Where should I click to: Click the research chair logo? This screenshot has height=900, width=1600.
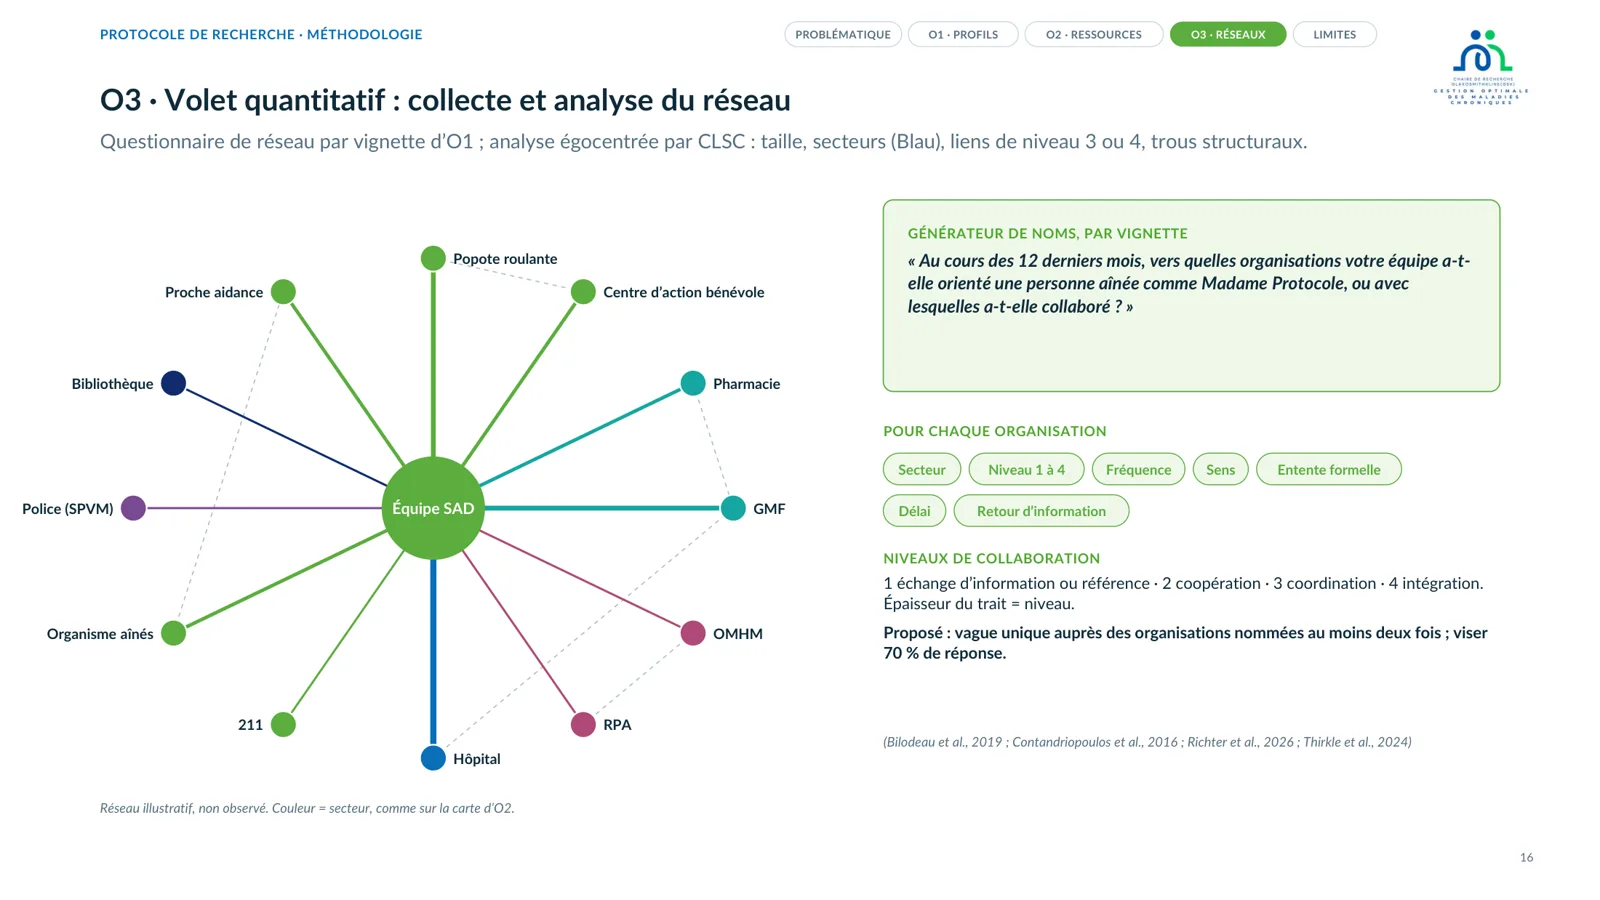[1481, 67]
